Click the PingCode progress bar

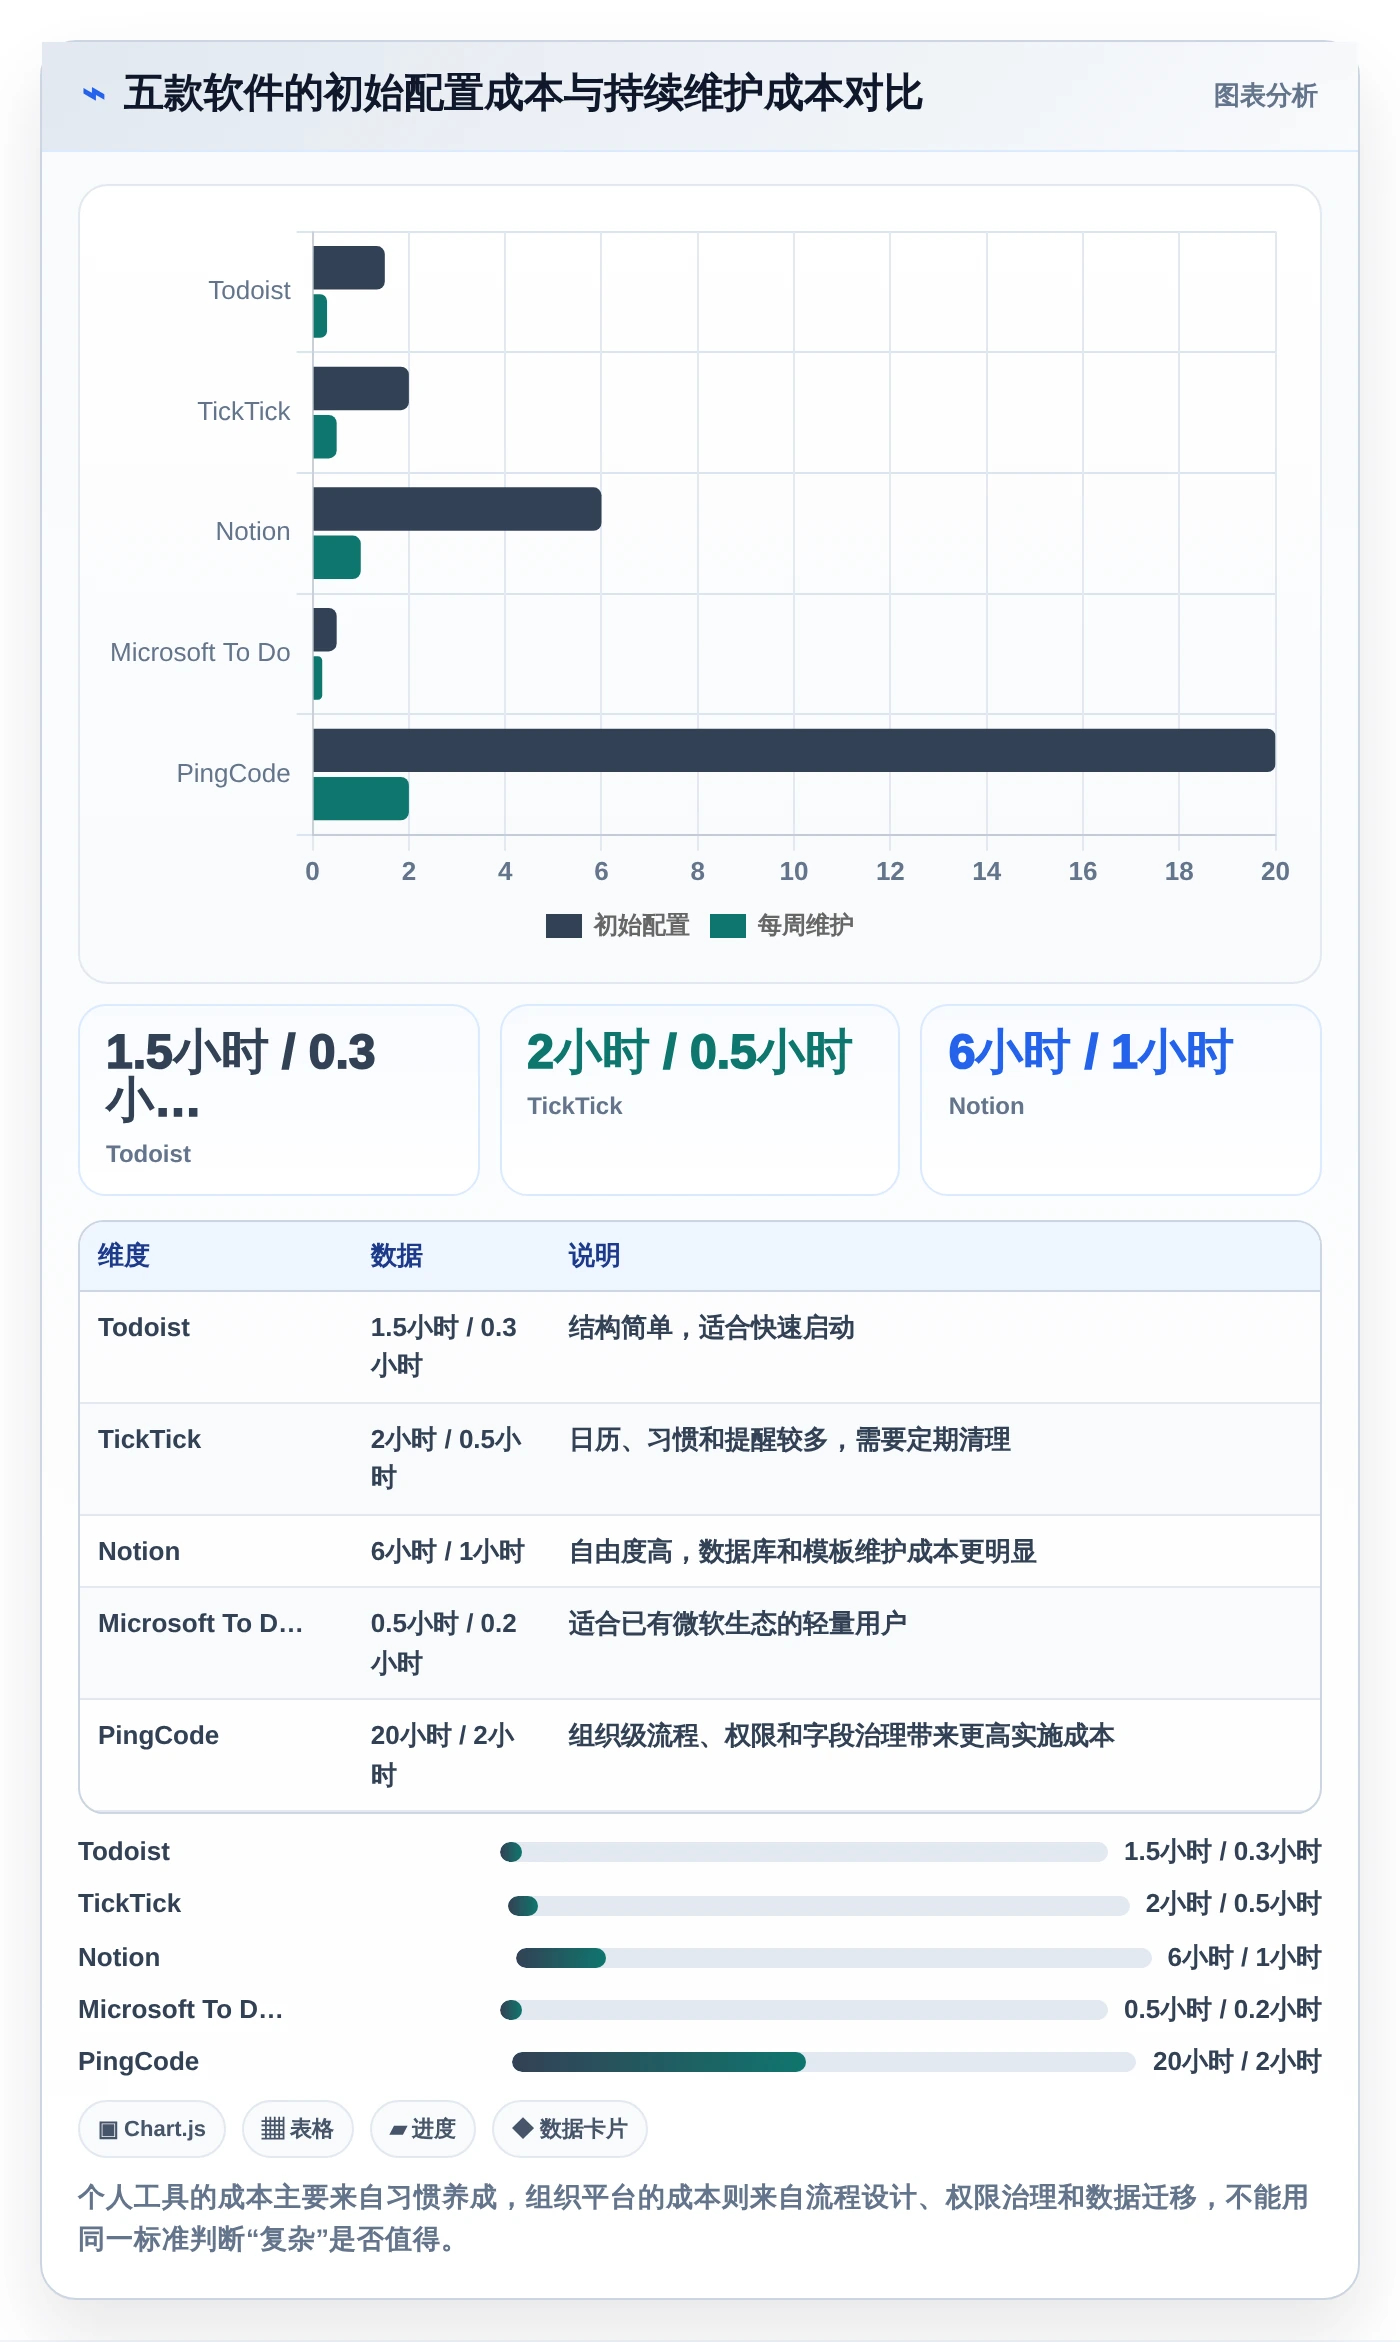tap(824, 2062)
